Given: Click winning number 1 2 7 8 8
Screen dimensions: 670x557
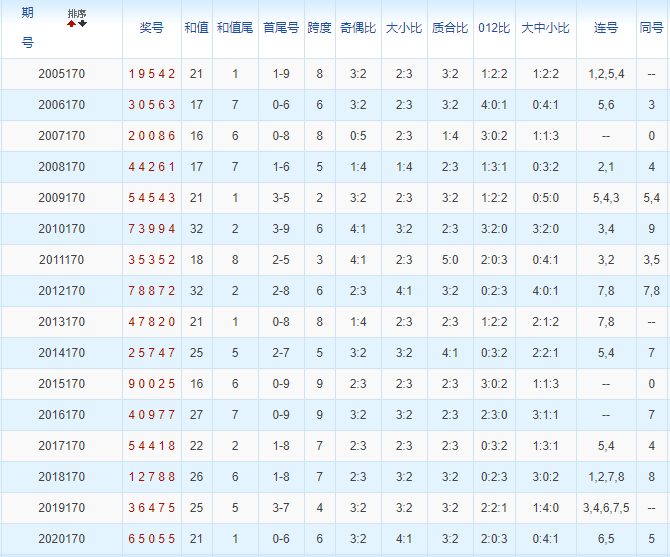Looking at the screenshot, I should tap(152, 477).
